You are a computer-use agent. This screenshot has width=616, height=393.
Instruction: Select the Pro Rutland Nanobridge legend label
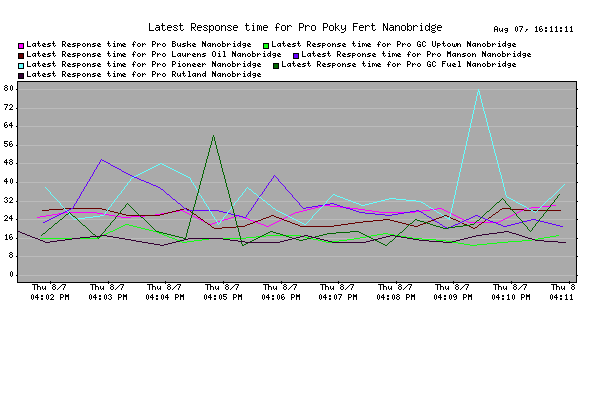pos(144,74)
